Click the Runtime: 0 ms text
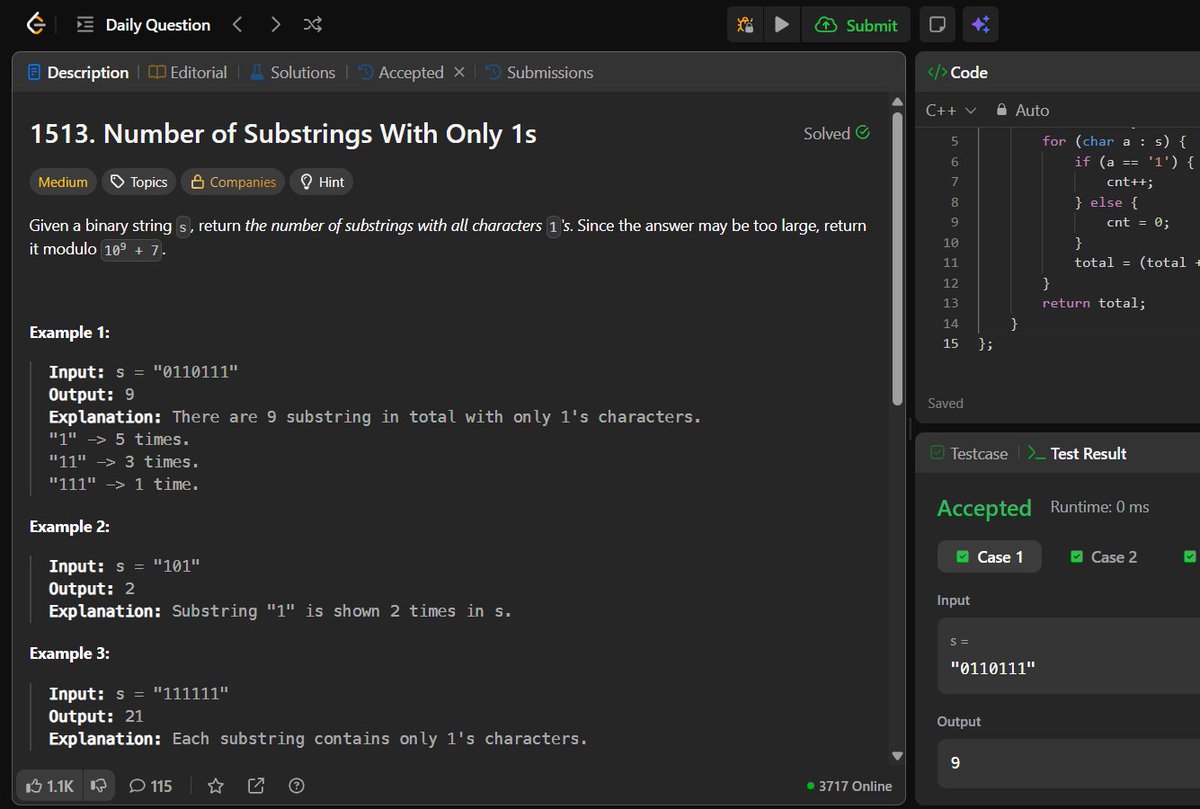The image size is (1200, 809). [1099, 507]
